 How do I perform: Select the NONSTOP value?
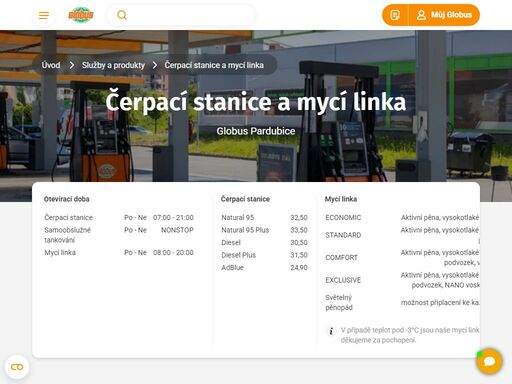point(177,230)
